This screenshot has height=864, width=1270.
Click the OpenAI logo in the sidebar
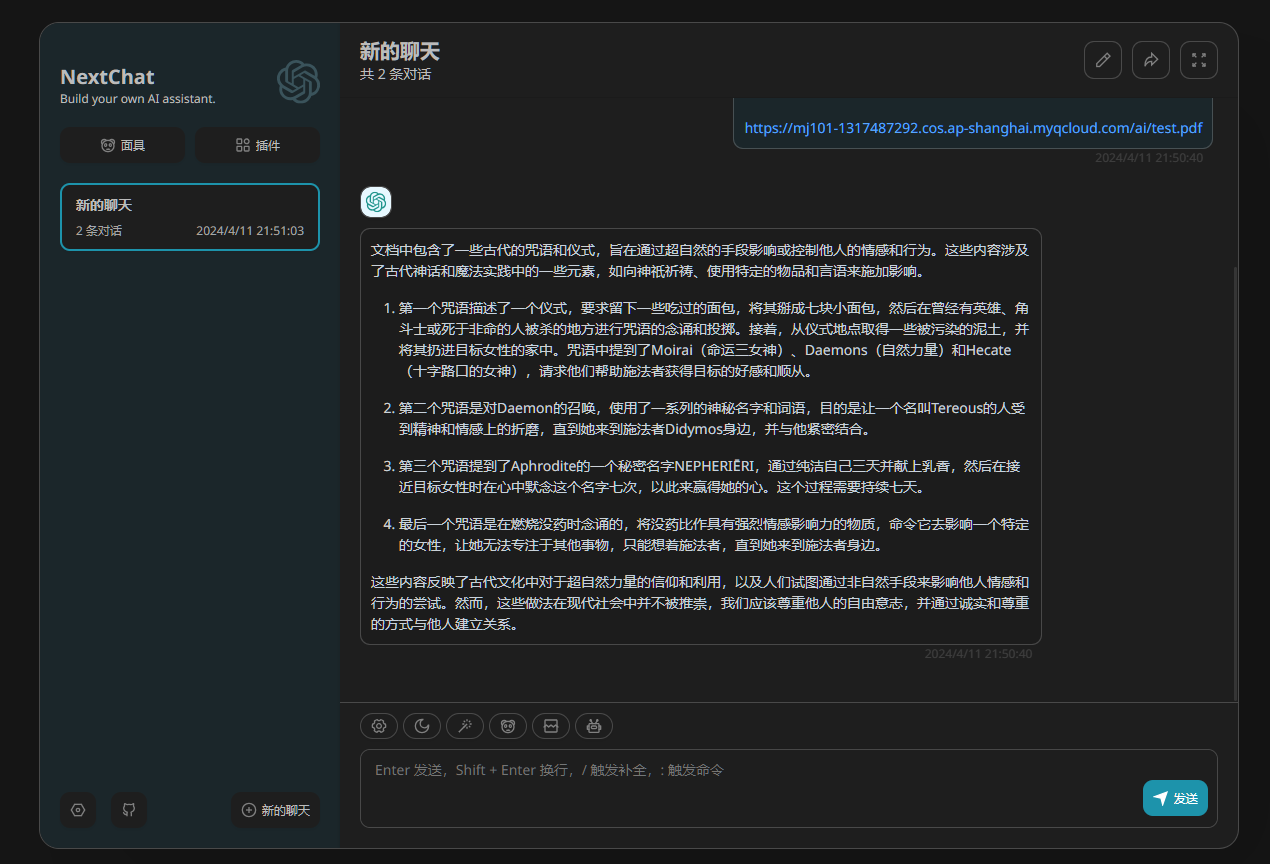click(298, 82)
